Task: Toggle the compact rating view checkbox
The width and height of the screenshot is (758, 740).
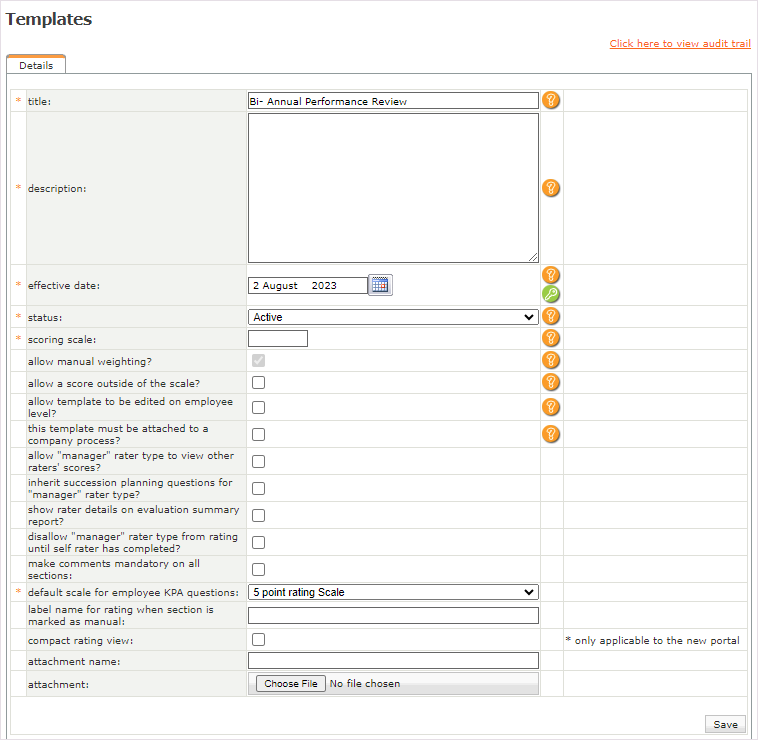Action: (258, 640)
